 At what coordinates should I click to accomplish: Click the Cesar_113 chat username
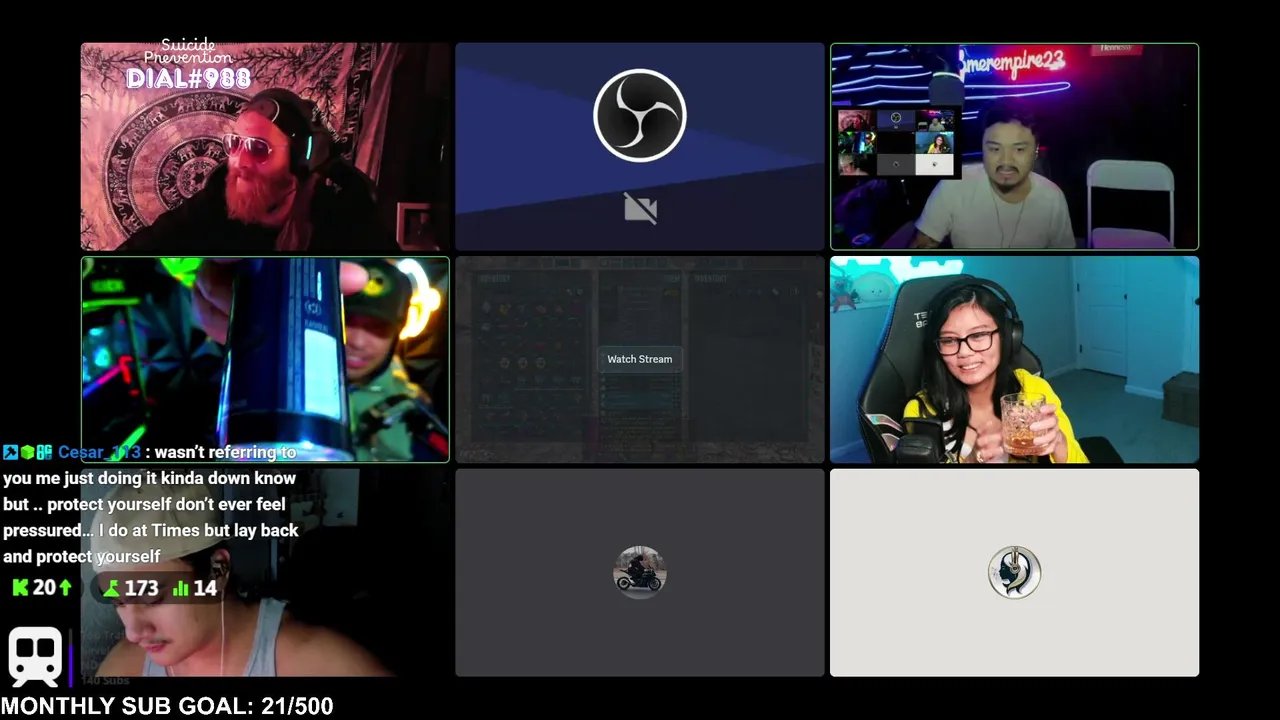click(99, 452)
